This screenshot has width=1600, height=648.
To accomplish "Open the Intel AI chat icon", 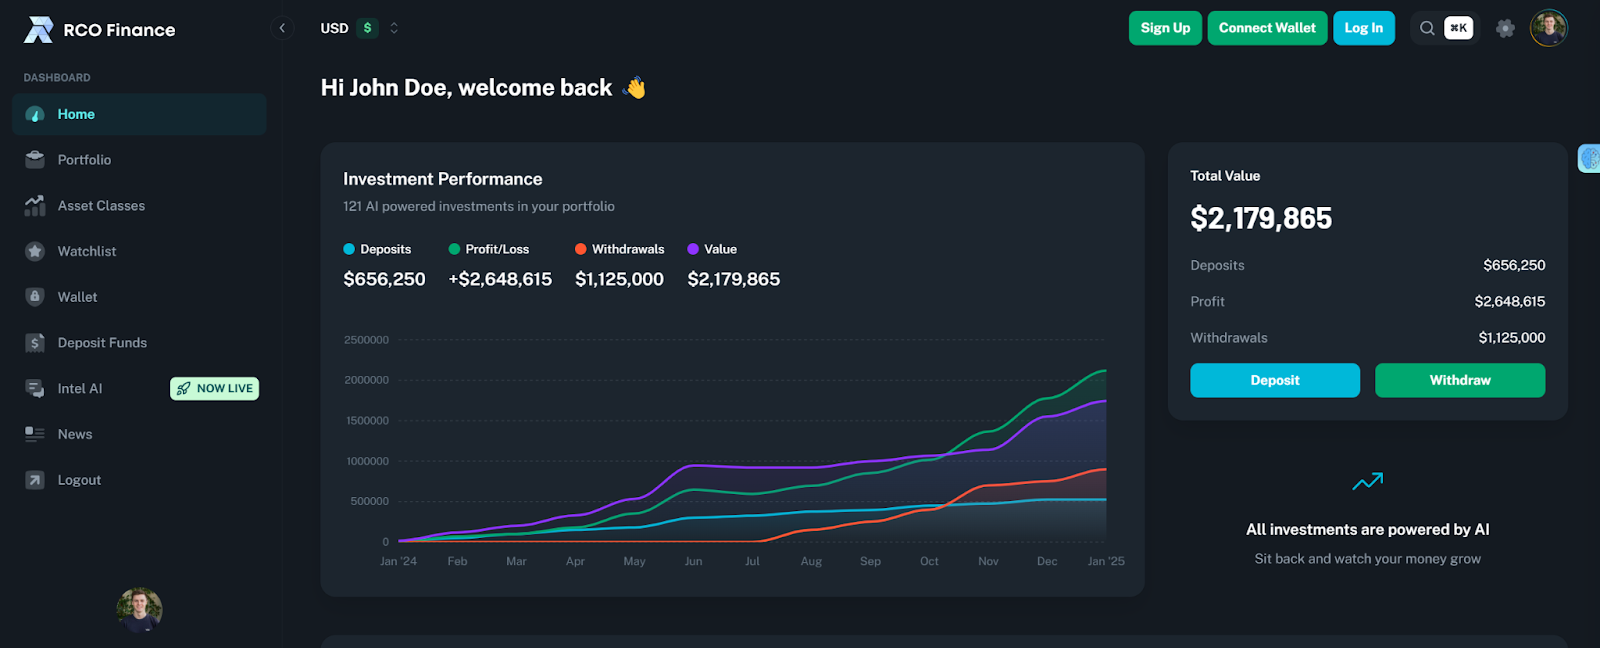I will [35, 389].
